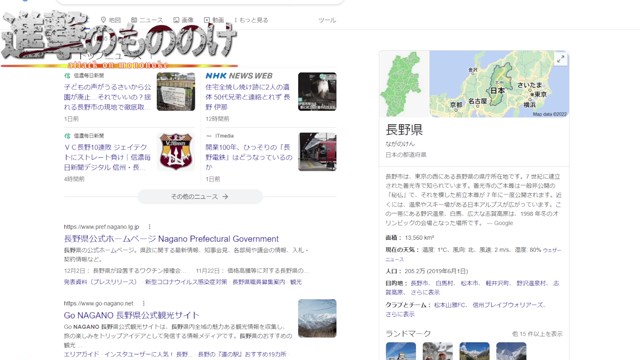Screen dimensions: 640x360
Task: Click the 日本の都道府県 subtitle
Action: (406, 155)
